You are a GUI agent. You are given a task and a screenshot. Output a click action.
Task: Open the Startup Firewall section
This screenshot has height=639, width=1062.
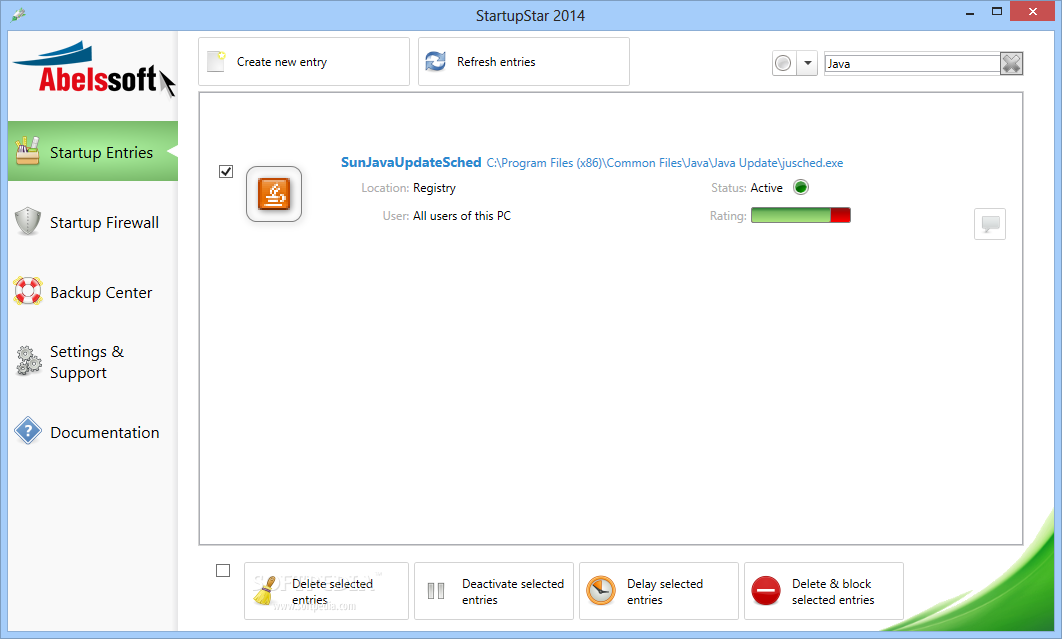point(93,222)
